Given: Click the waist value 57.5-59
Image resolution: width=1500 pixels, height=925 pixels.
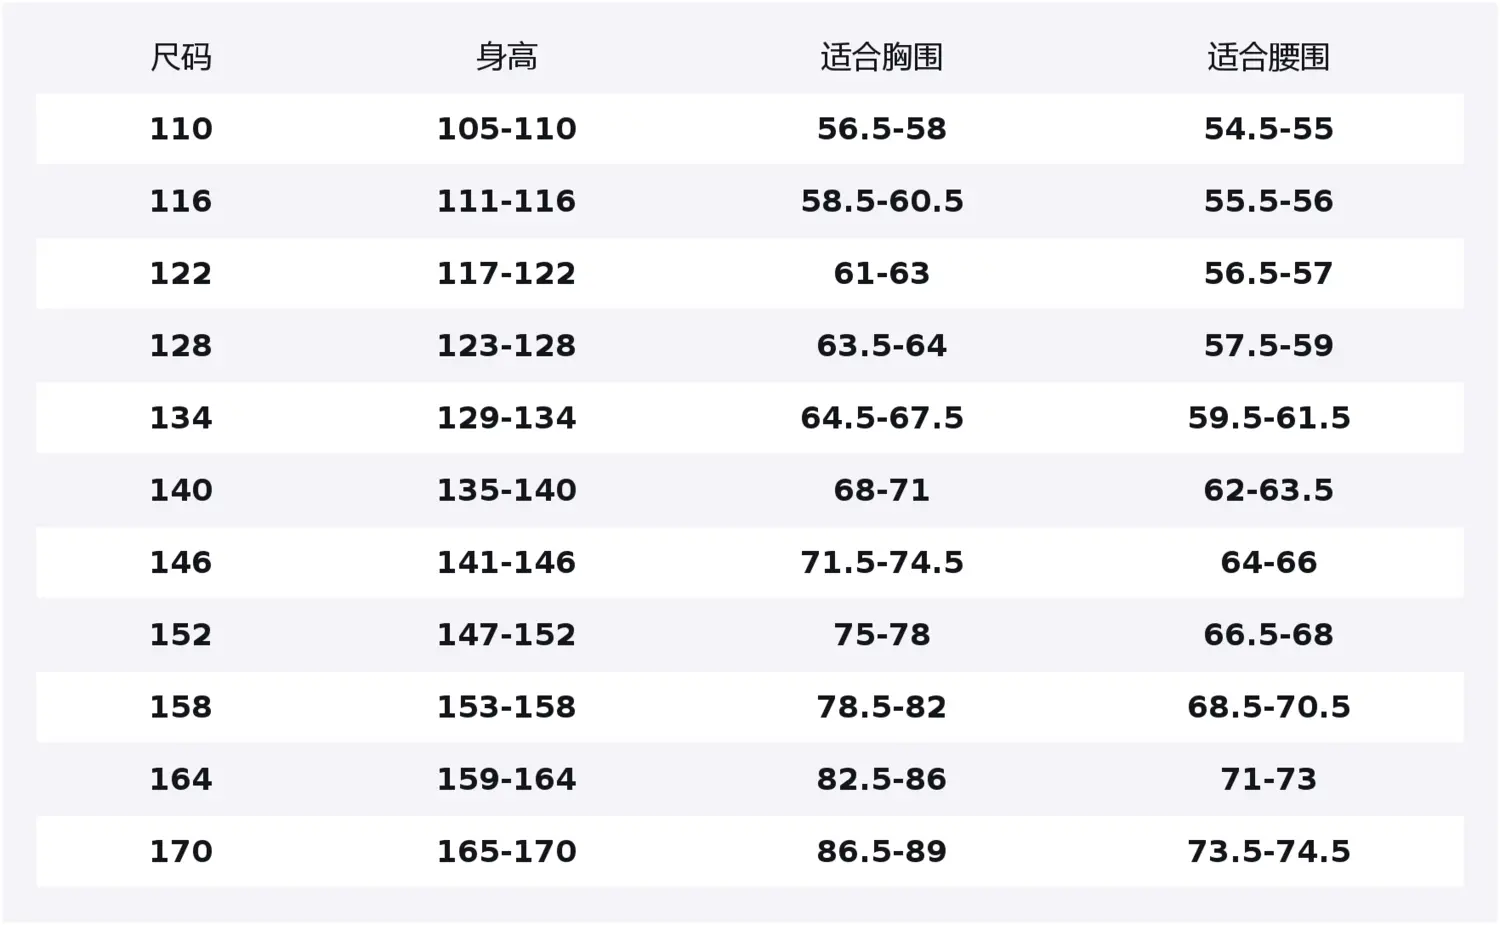Looking at the screenshot, I should pos(1268,346).
